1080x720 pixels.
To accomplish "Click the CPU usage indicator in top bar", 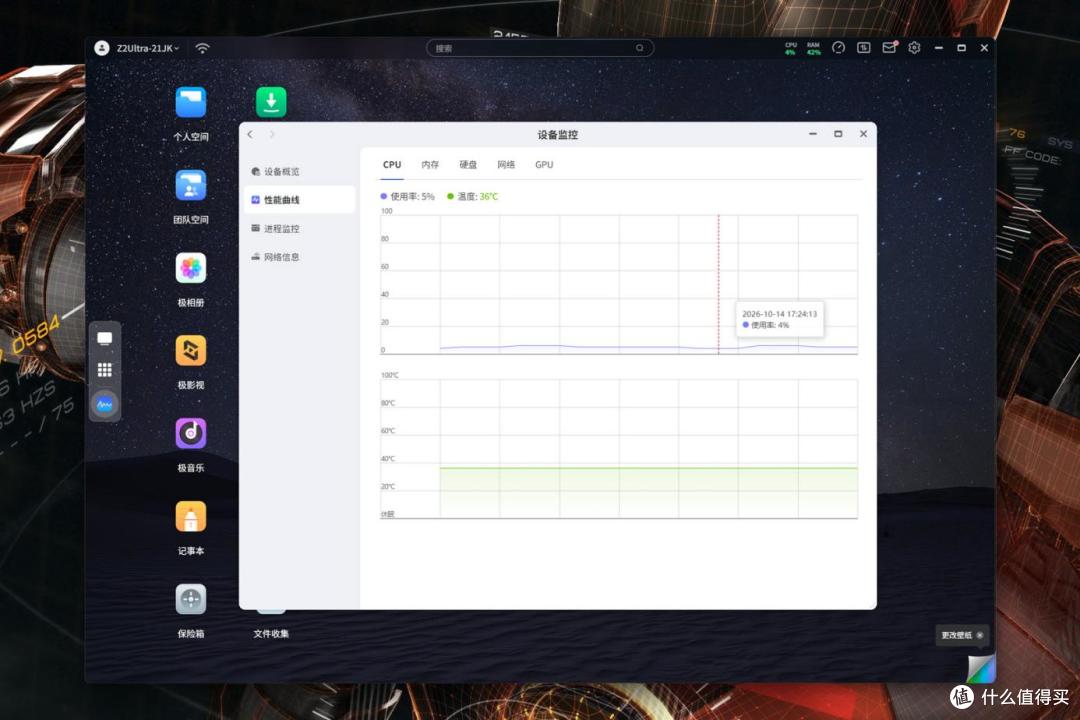I will click(790, 48).
